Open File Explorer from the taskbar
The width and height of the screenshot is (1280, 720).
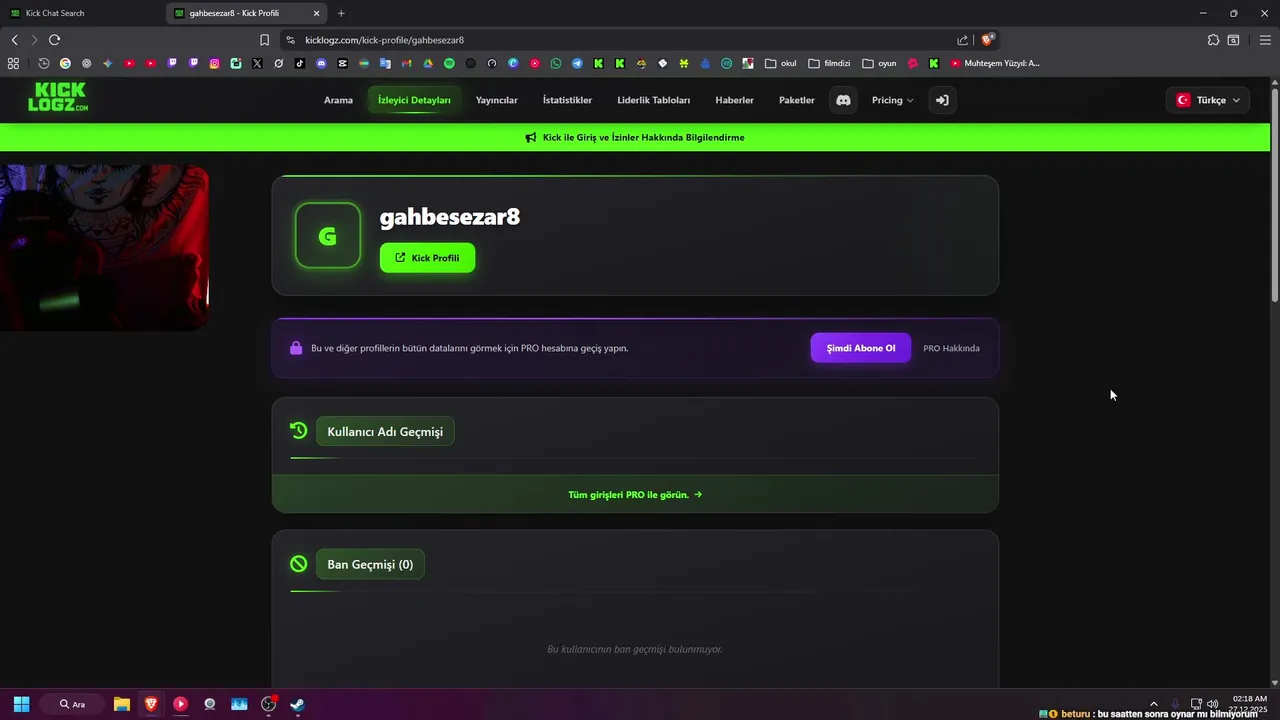coord(121,704)
